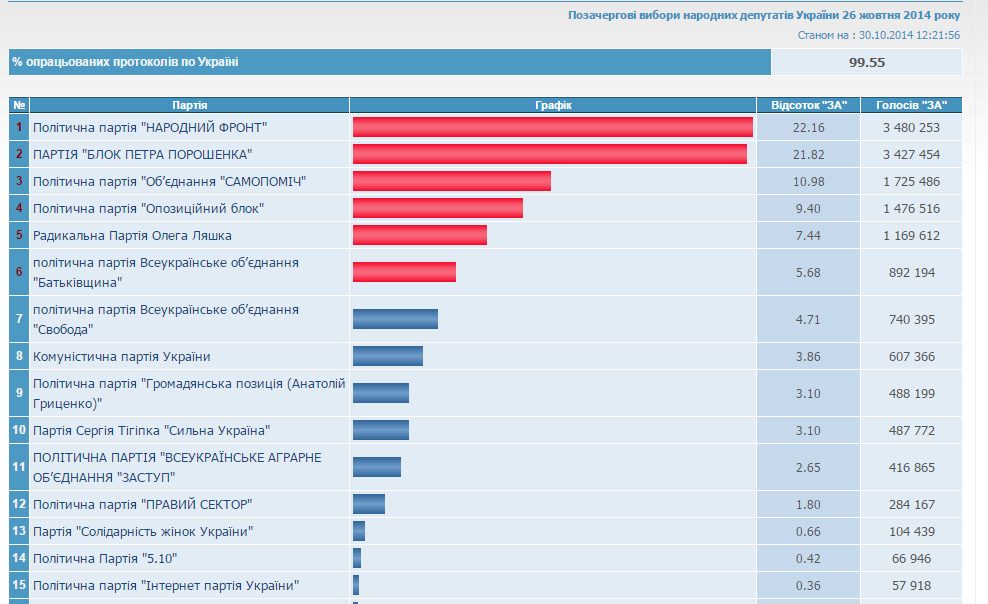Screen dimensions: 988x604
Task: Click the 'Відсоток "ЗА"' column header
Action: coord(808,105)
